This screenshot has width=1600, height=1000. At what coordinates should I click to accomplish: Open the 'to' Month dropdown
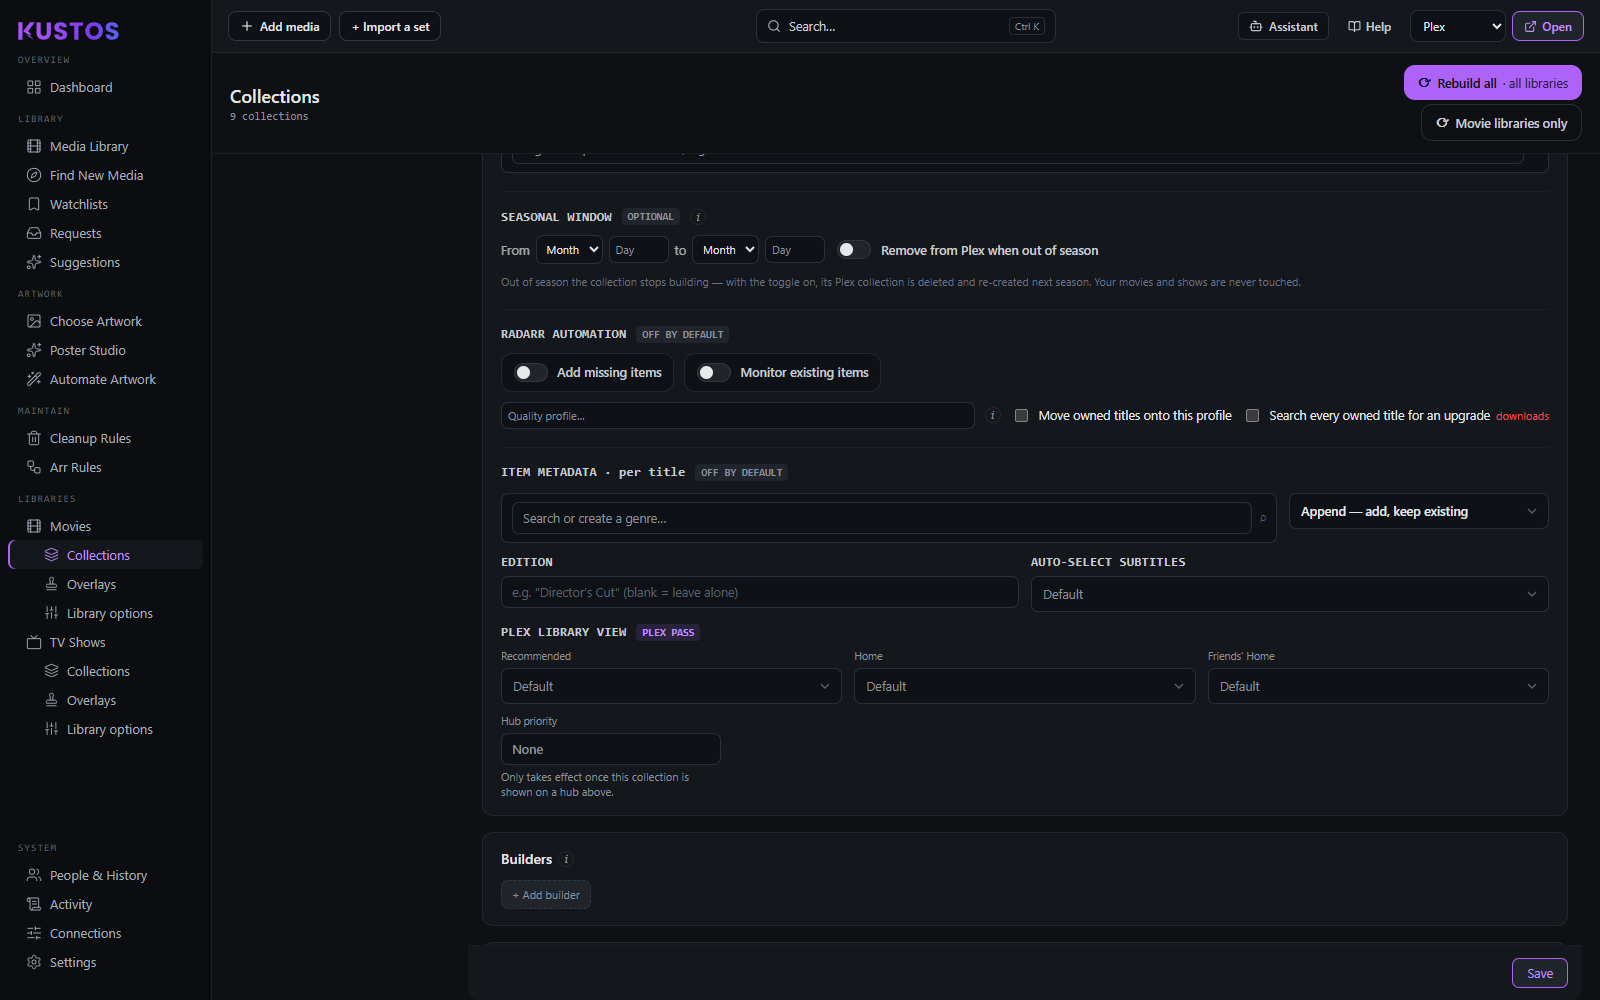coord(725,250)
